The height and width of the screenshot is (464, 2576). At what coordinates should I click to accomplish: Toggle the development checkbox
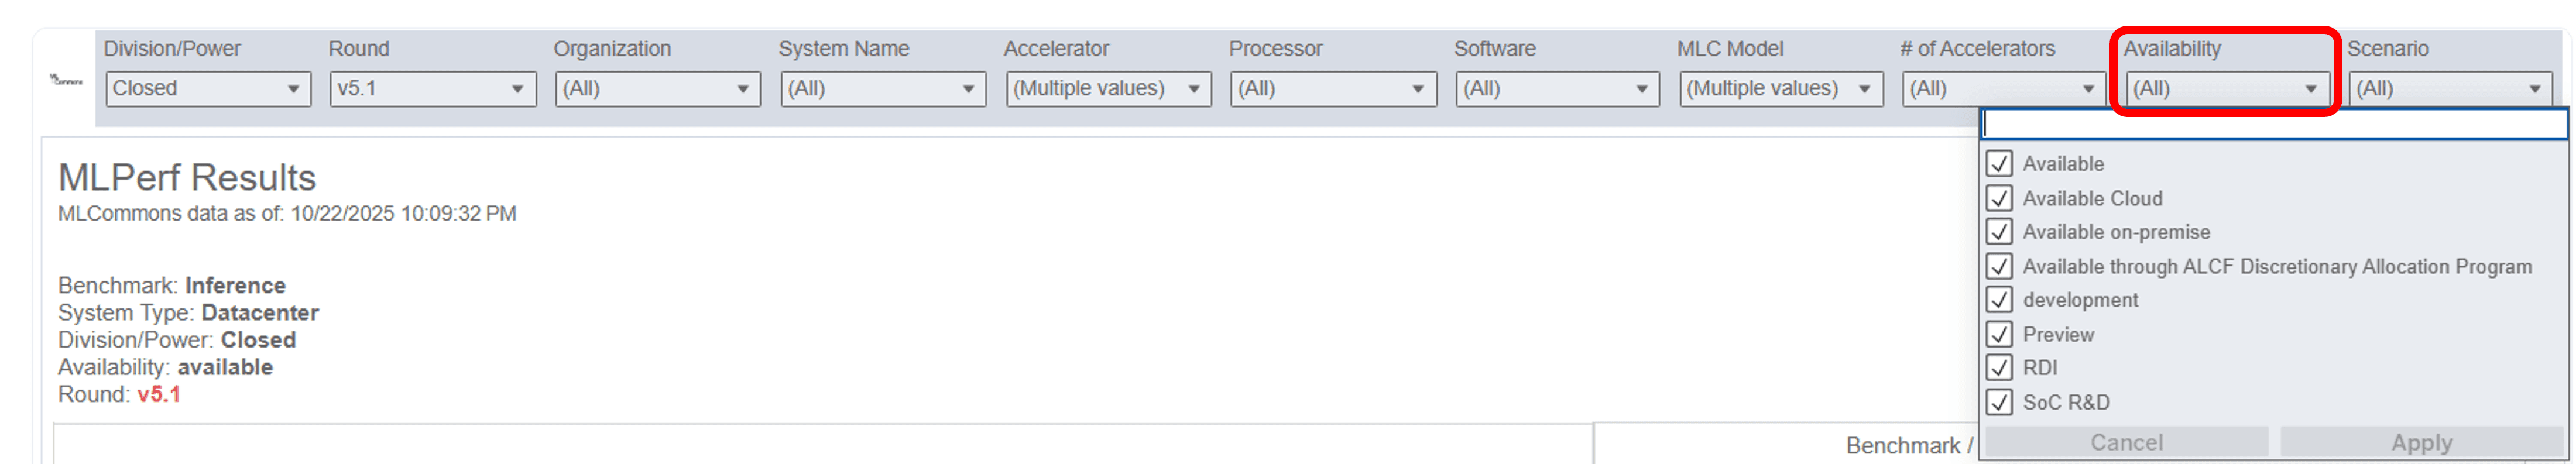(2000, 300)
